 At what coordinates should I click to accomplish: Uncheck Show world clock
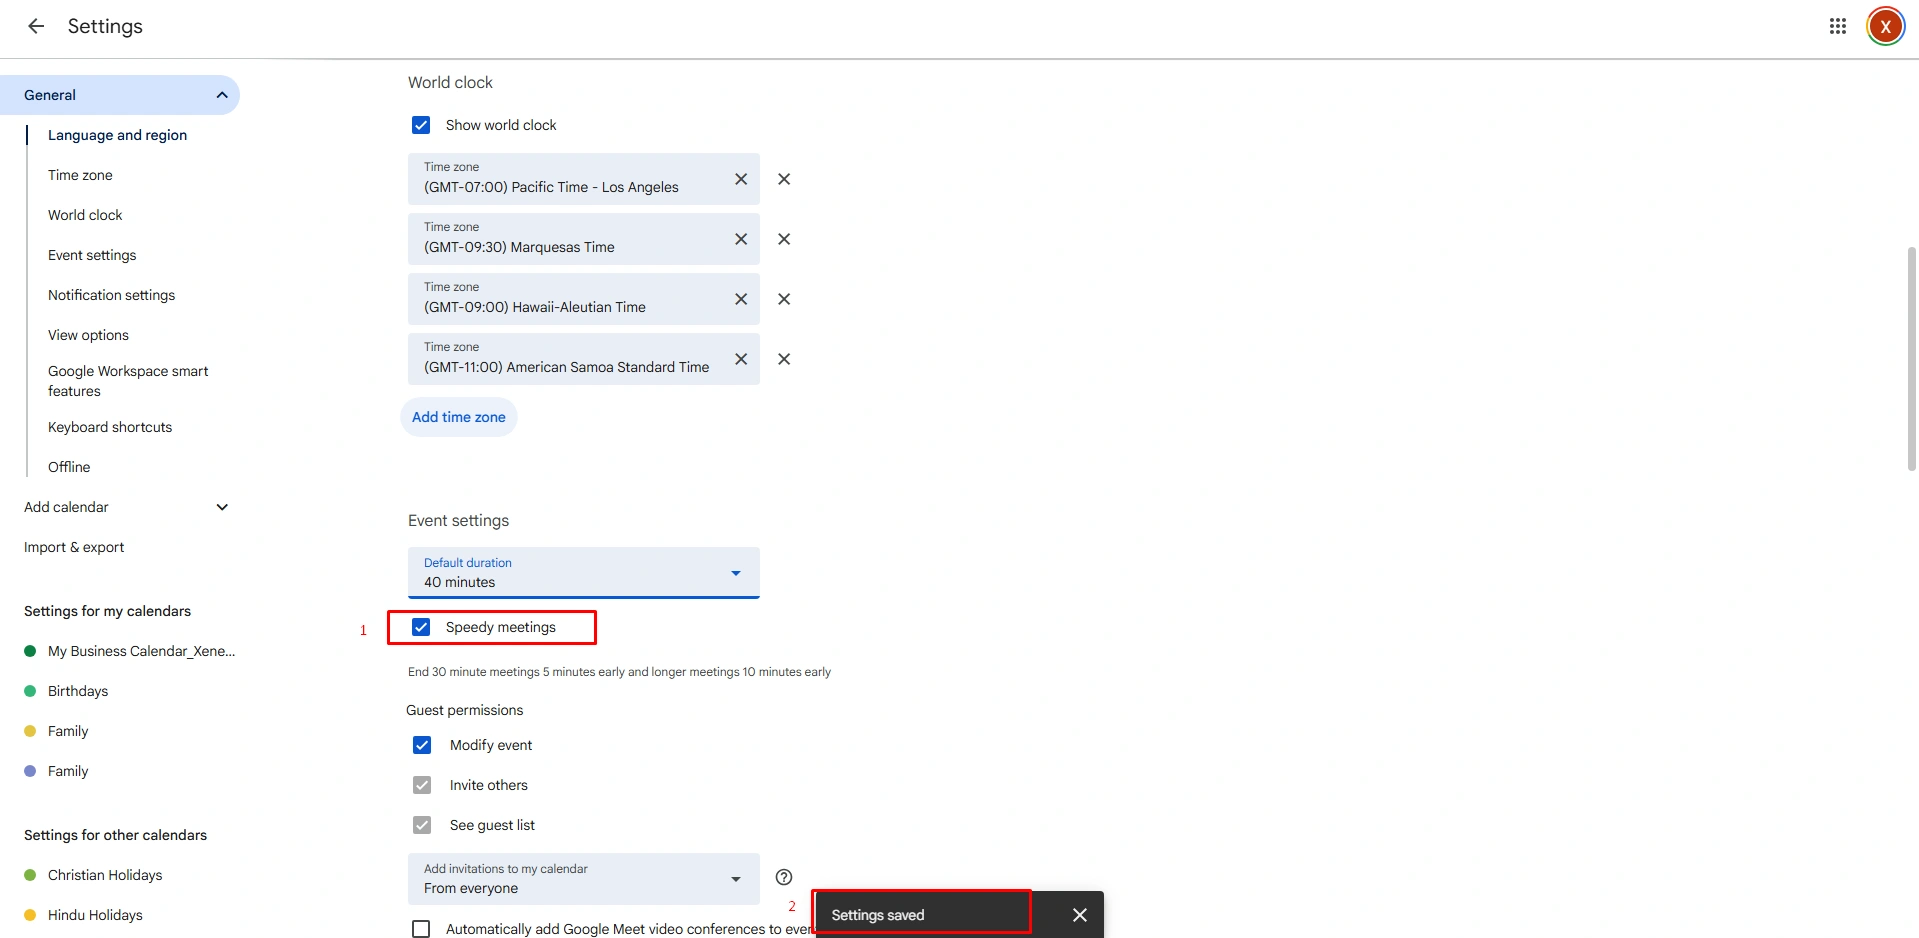421,125
